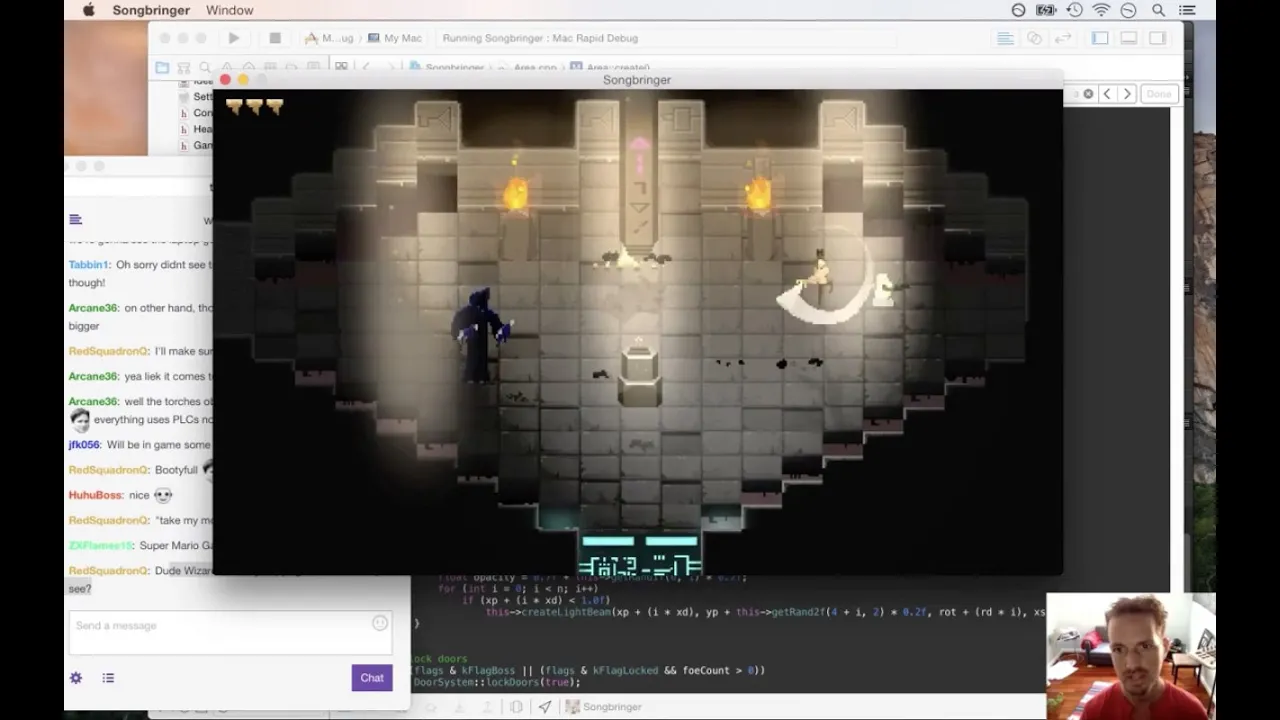Open the Xcode project navigator folder icon
Viewport: 1280px width, 720px height.
162,67
